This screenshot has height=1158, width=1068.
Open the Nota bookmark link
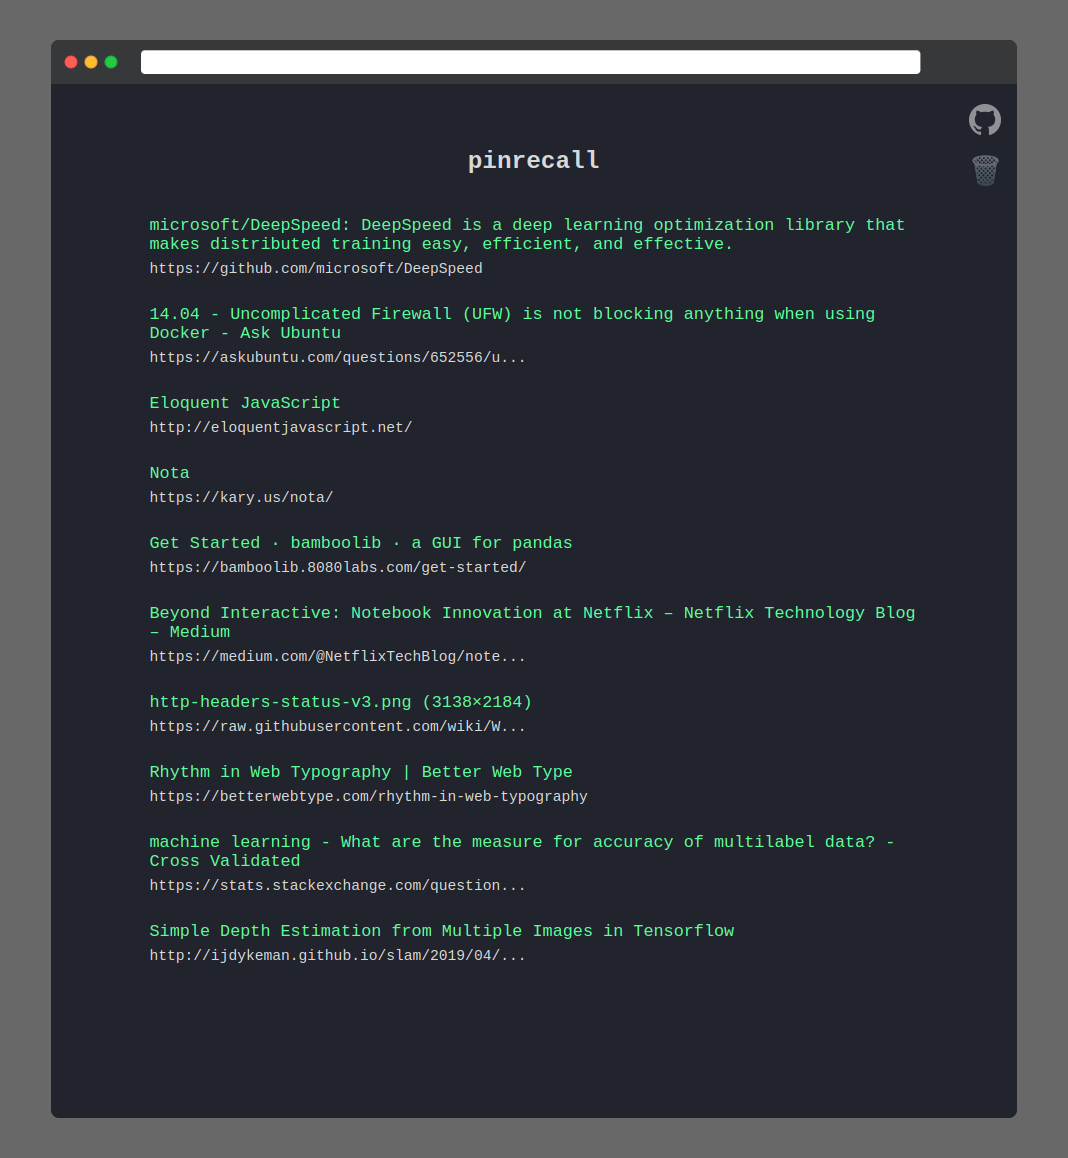169,473
